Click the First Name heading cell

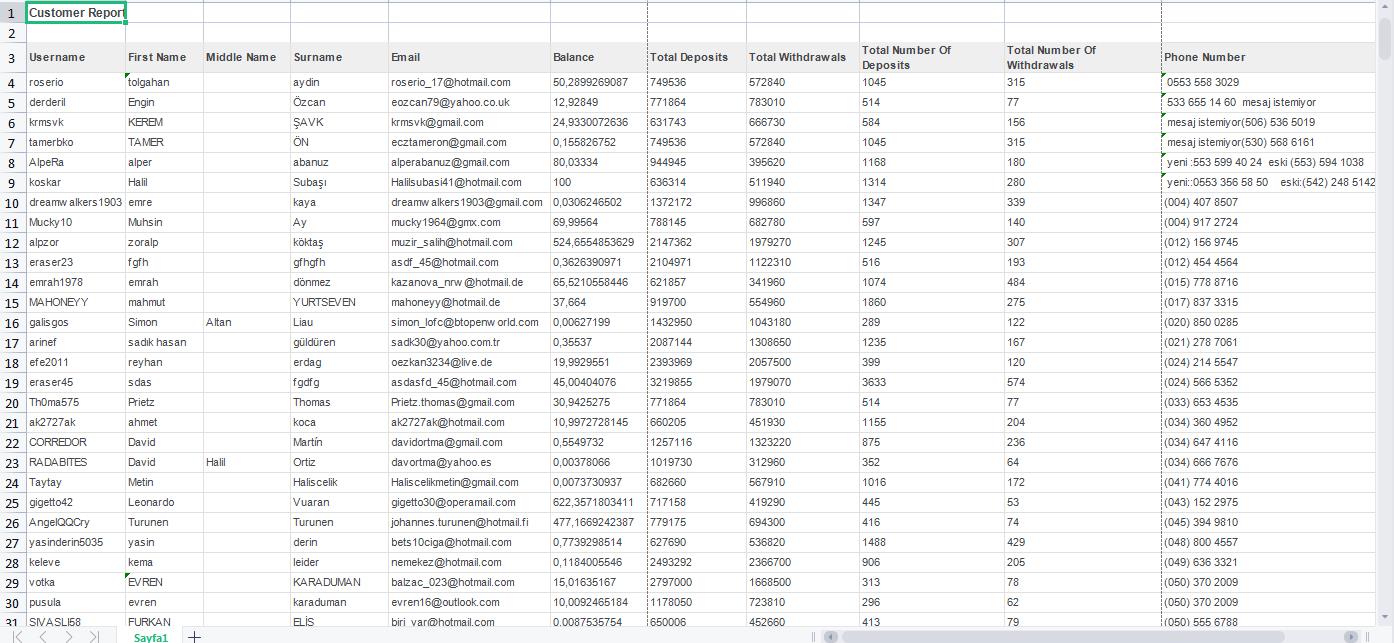pos(164,58)
